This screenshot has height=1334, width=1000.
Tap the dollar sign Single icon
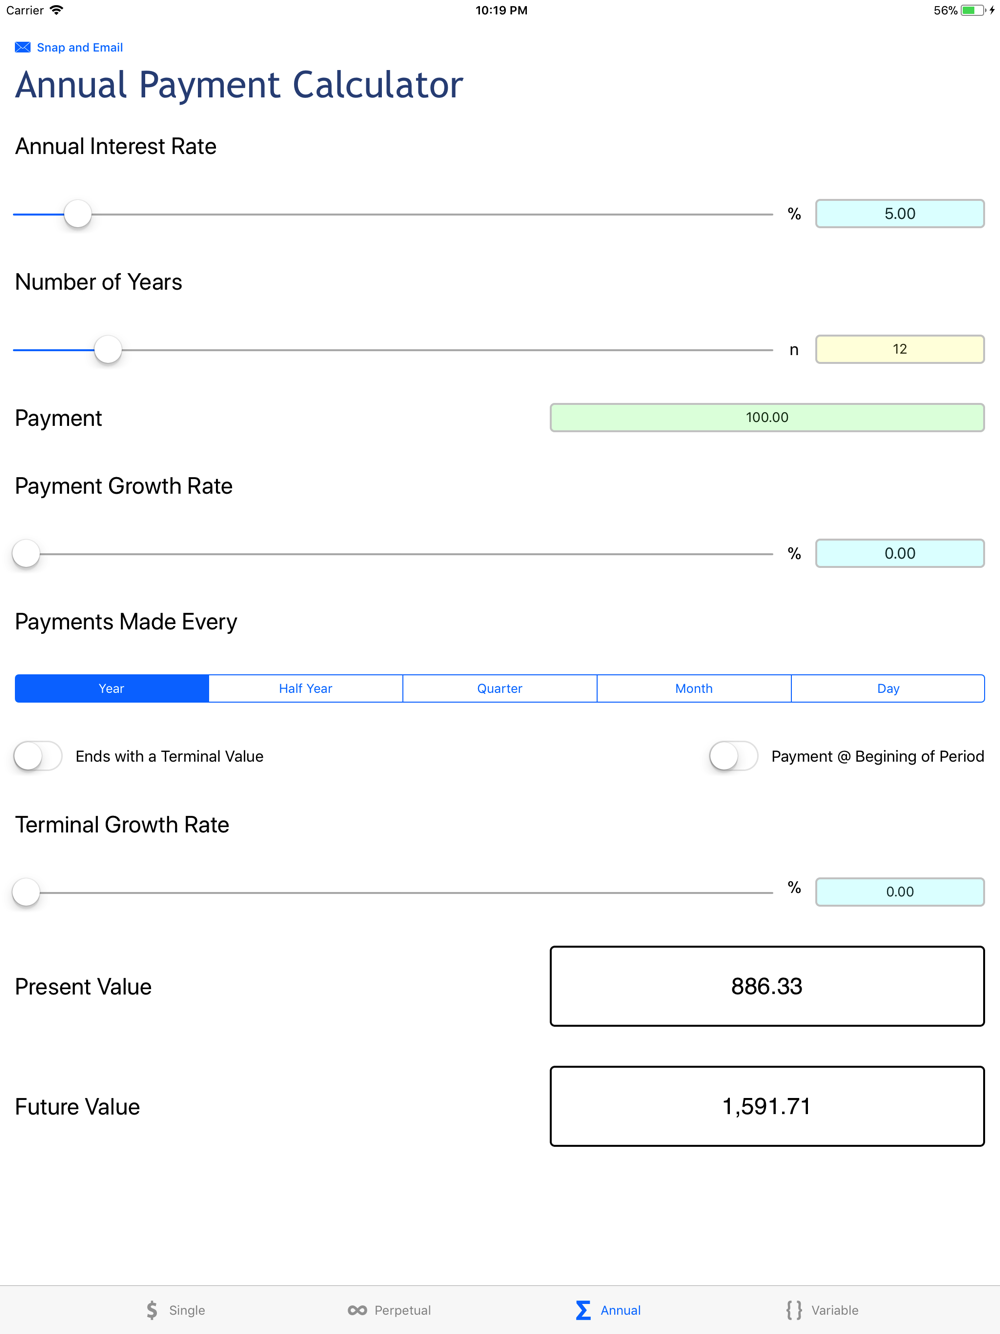[x=152, y=1310]
